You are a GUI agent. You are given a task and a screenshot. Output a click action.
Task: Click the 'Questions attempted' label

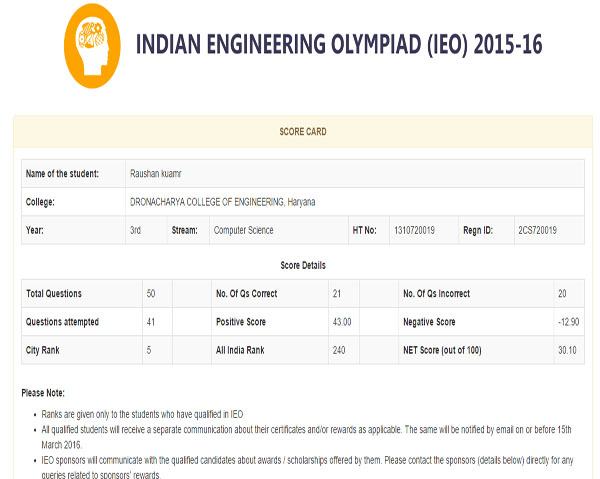click(x=62, y=322)
